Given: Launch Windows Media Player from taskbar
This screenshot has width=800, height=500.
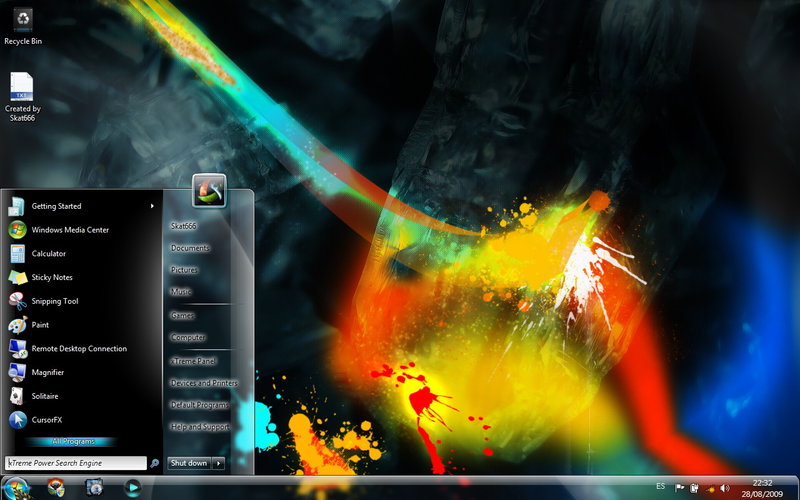Looking at the screenshot, I should click(132, 487).
